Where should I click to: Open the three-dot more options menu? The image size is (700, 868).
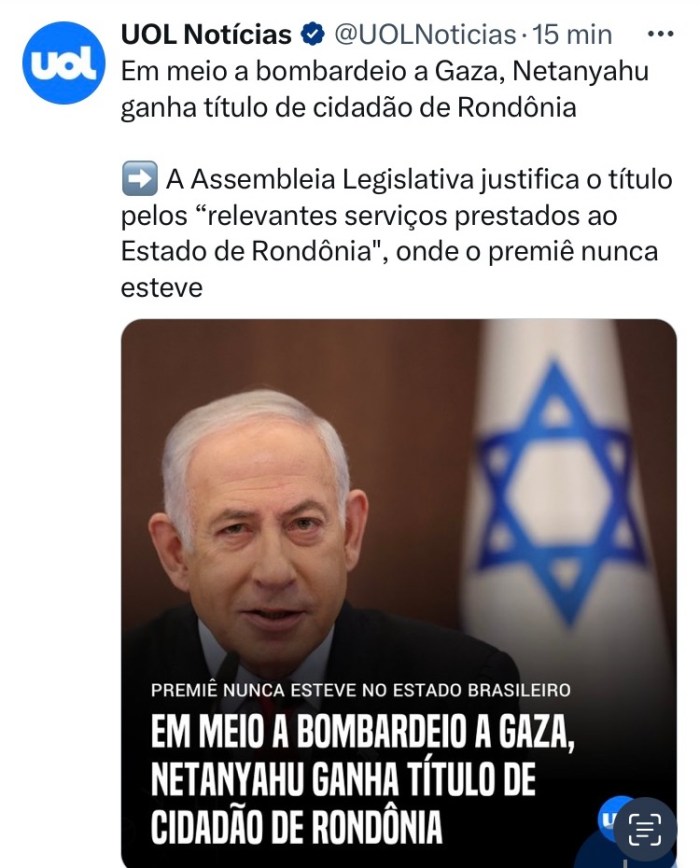pos(660,34)
